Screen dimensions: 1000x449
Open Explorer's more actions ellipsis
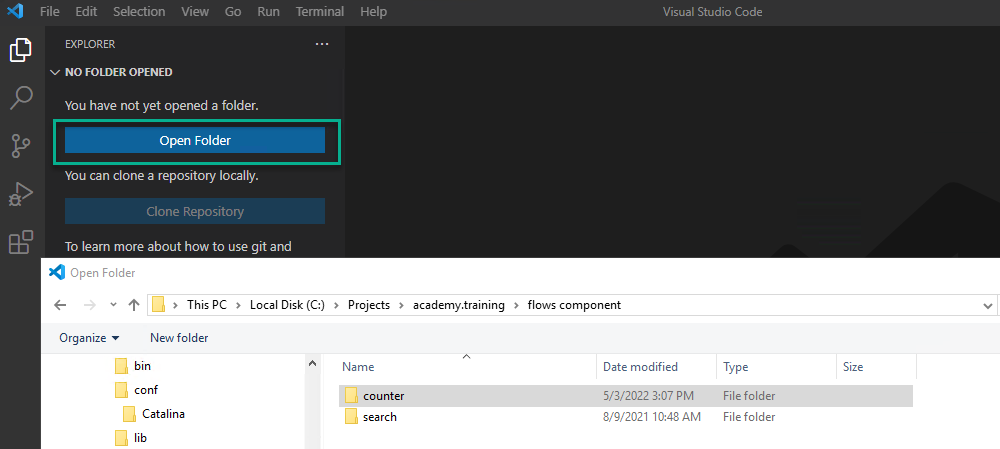click(x=321, y=44)
